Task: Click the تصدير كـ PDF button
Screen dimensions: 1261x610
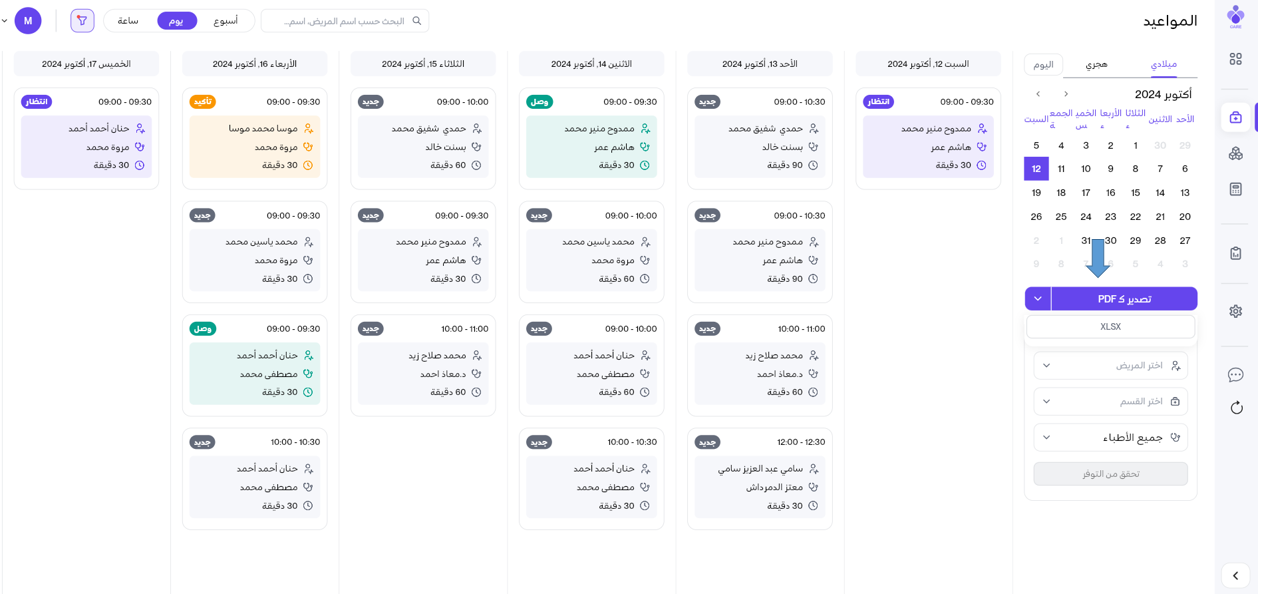Action: [x=1124, y=299]
